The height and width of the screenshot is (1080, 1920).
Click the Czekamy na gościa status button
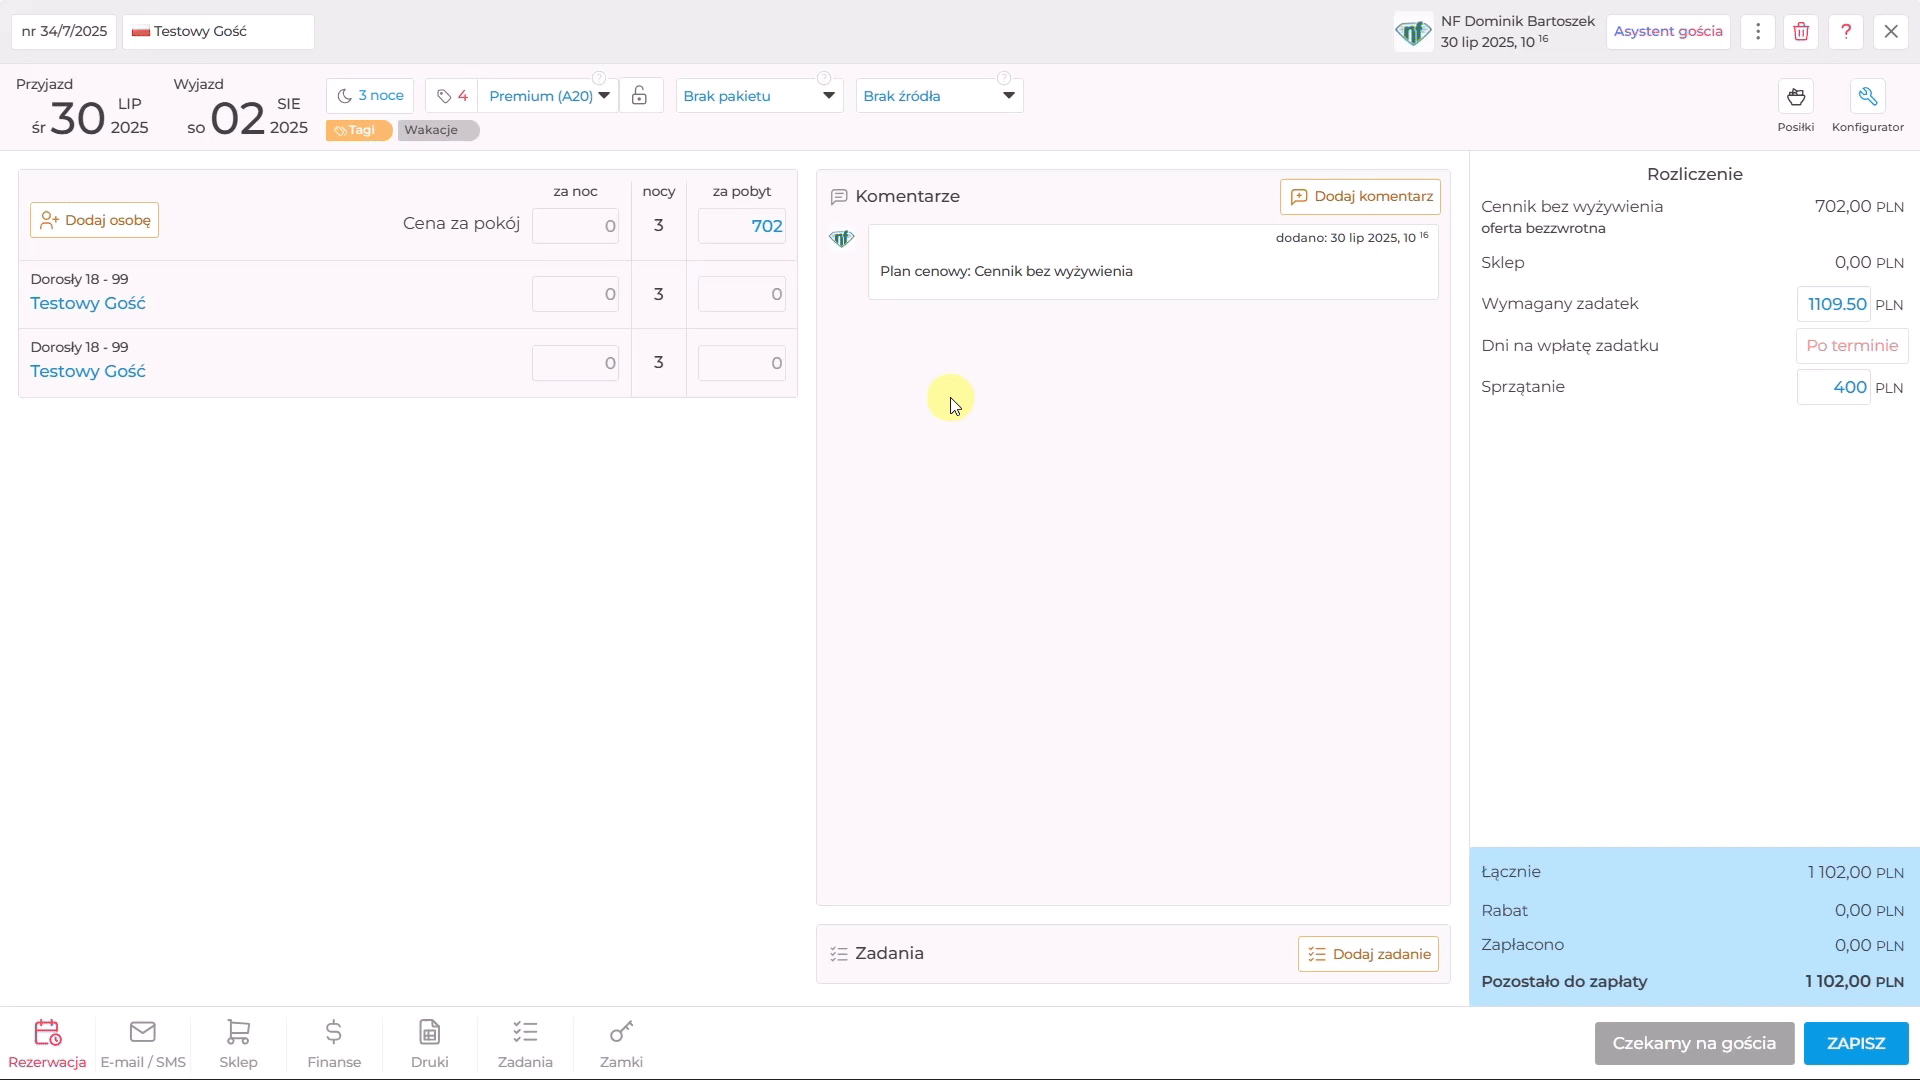click(x=1694, y=1043)
